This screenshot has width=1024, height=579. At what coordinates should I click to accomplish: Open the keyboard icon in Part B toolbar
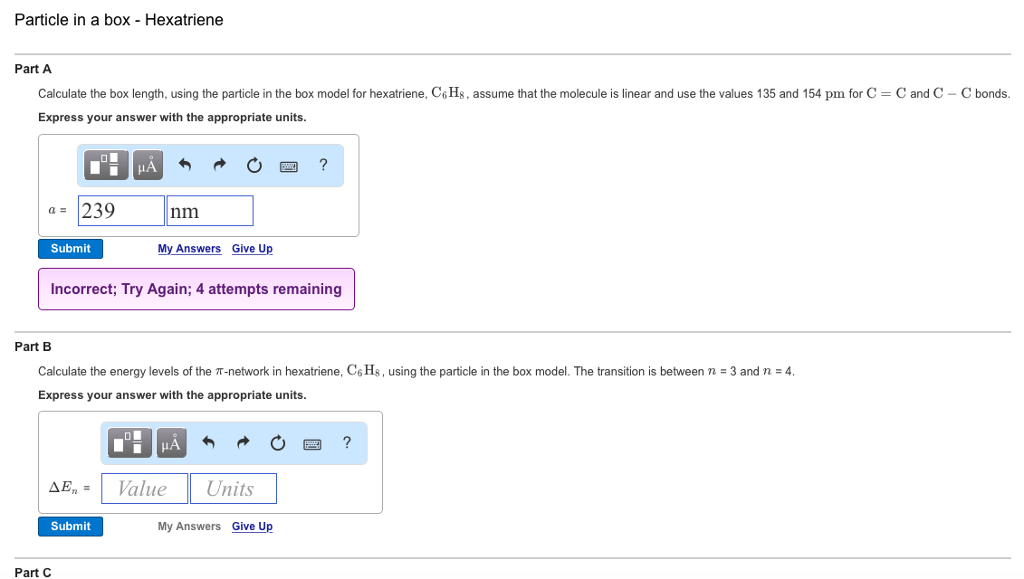(x=312, y=443)
